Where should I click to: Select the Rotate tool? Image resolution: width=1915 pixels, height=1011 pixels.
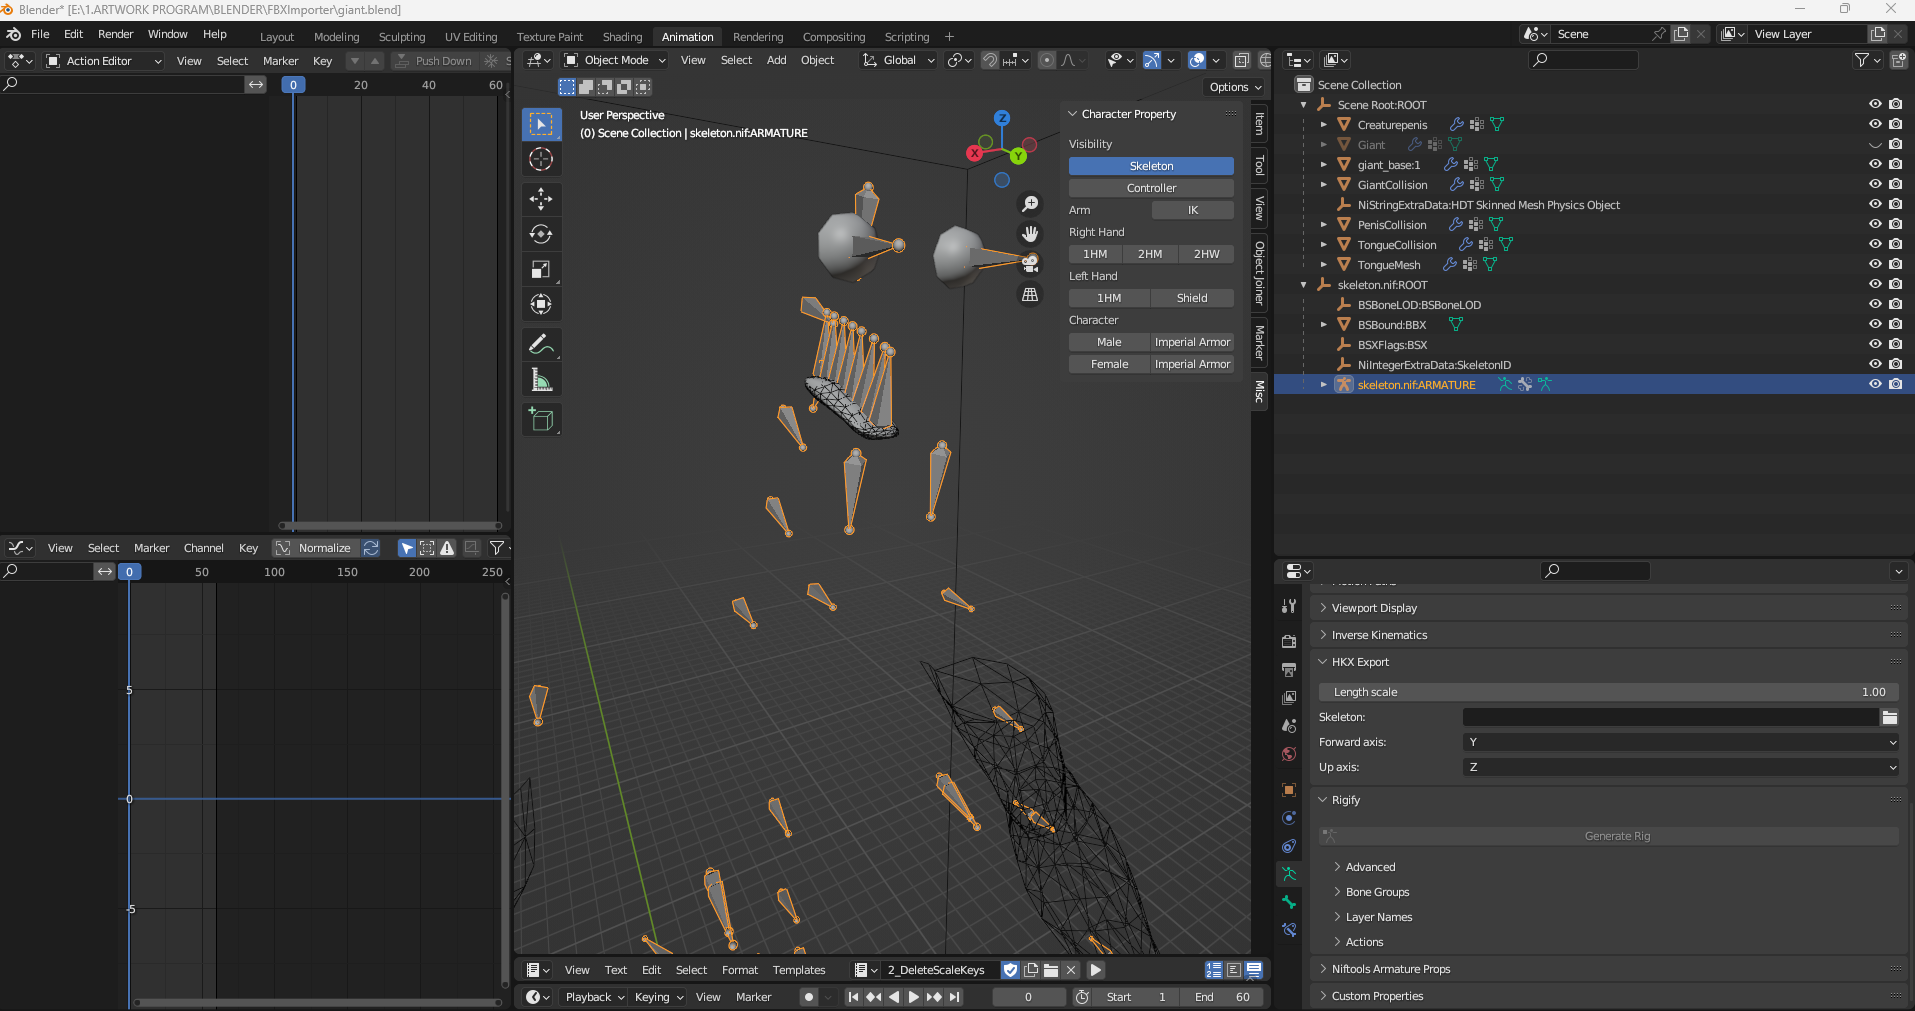541,234
